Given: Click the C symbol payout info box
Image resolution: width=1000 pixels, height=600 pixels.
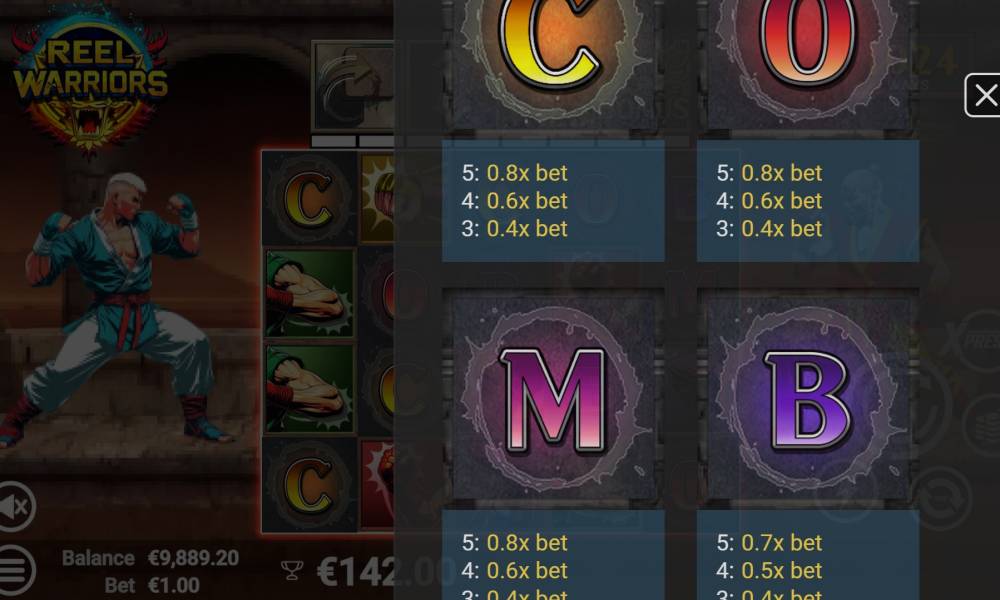Looking at the screenshot, I should tap(554, 201).
